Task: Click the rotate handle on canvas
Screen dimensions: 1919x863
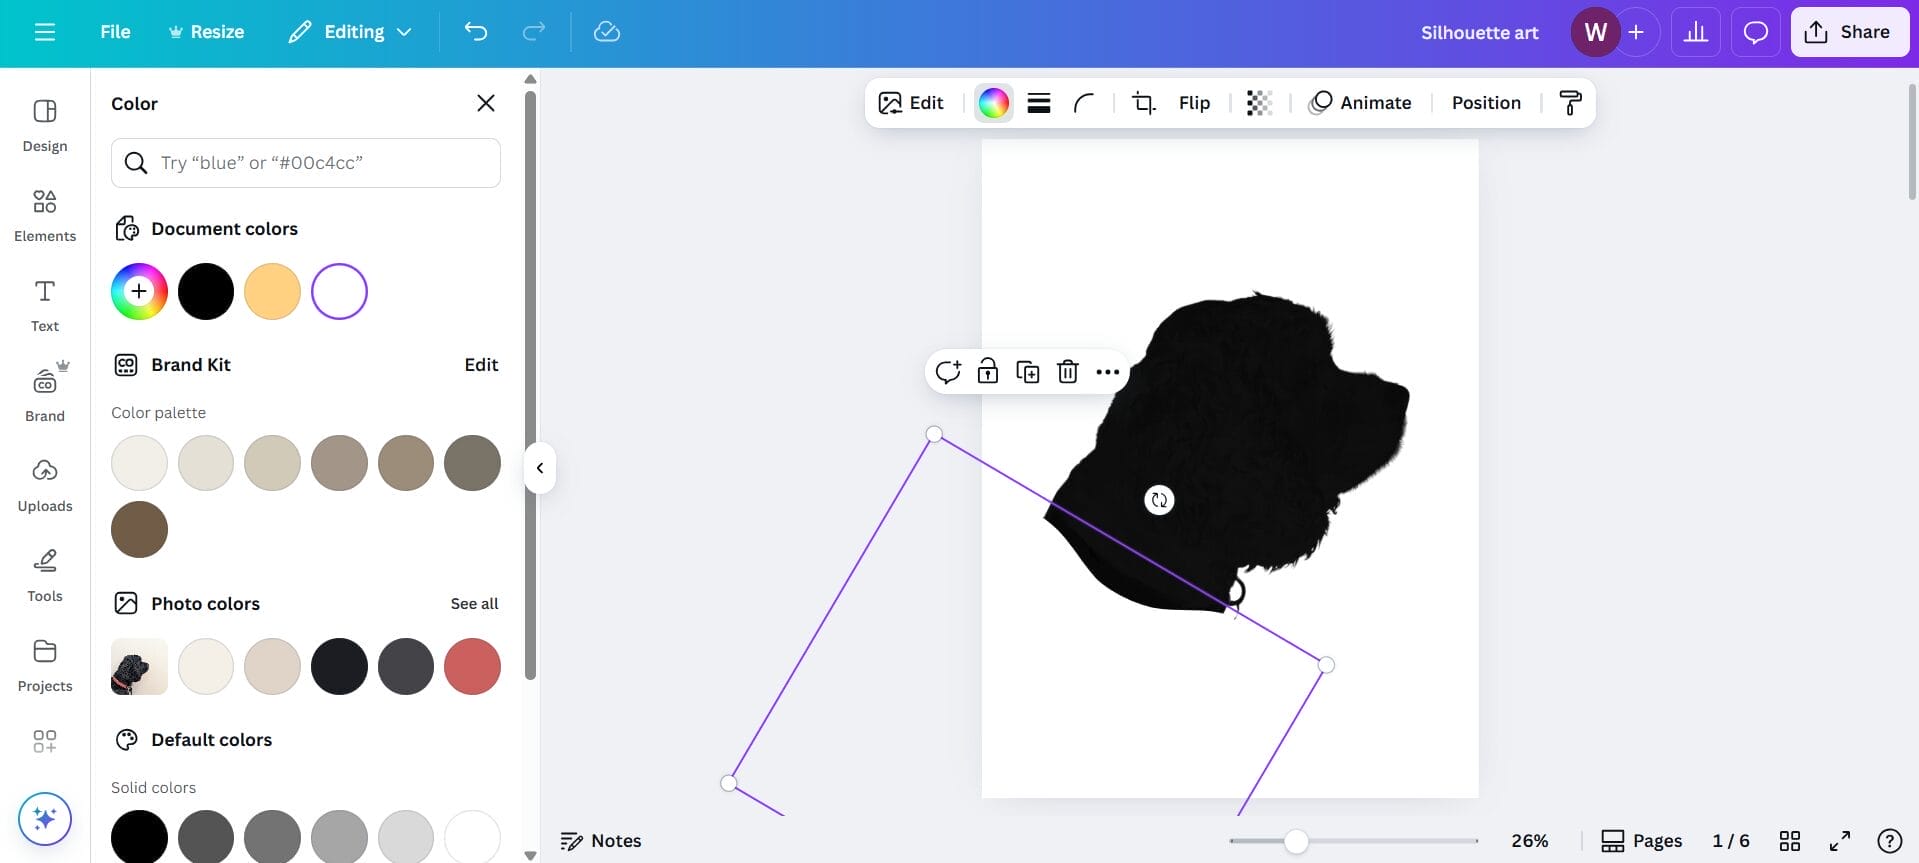Action: tap(1159, 500)
